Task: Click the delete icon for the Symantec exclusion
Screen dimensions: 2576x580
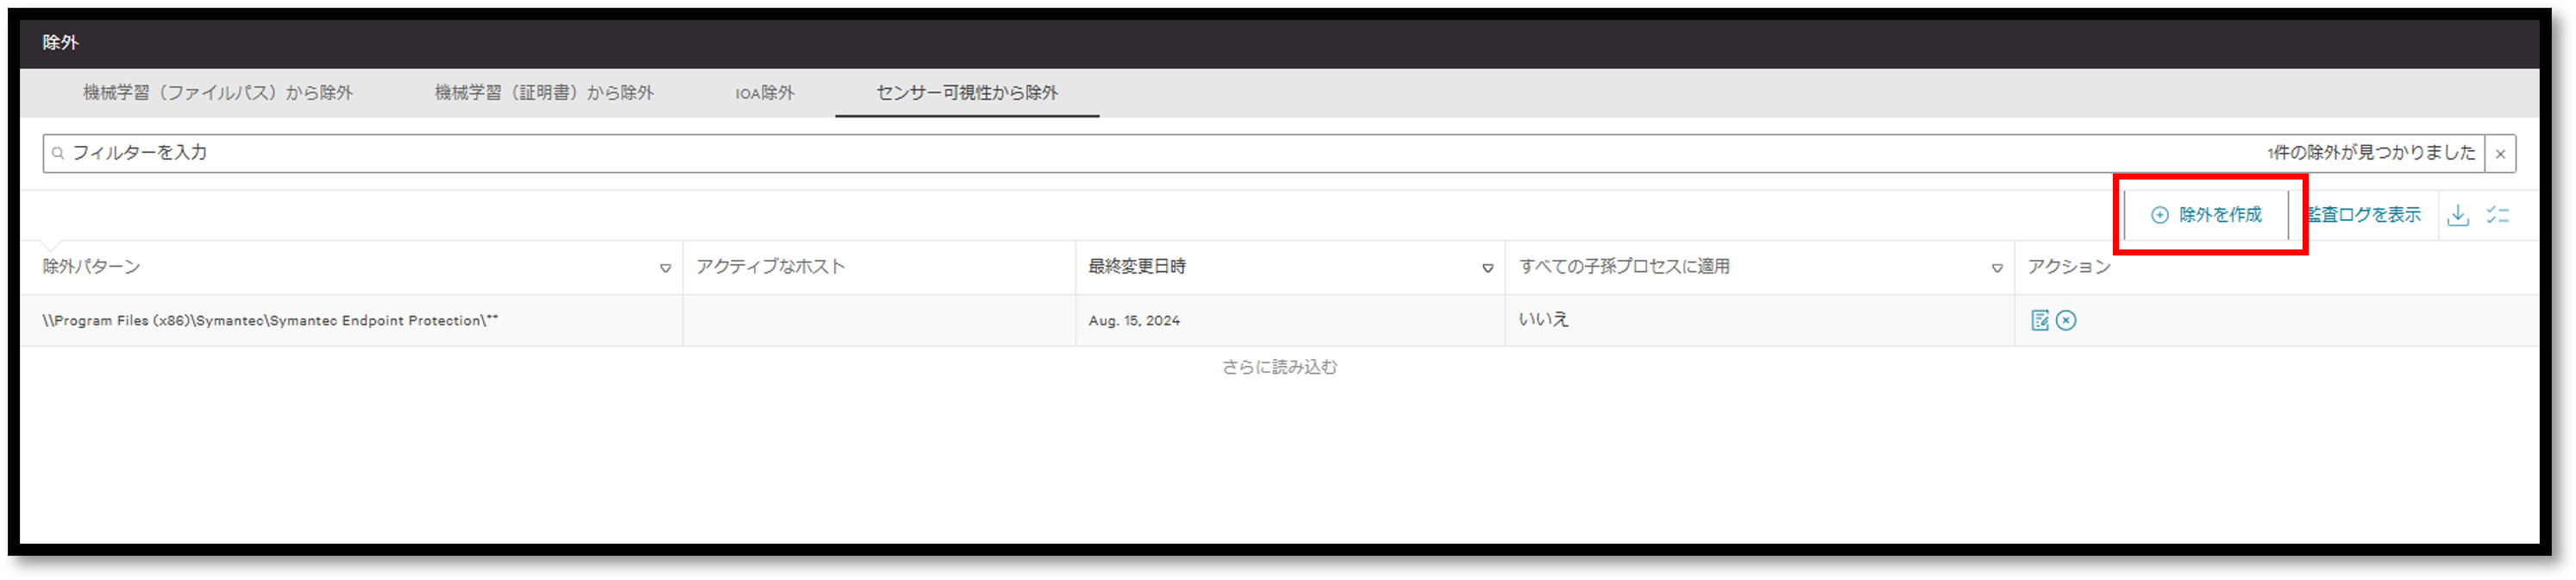Action: pos(2066,320)
